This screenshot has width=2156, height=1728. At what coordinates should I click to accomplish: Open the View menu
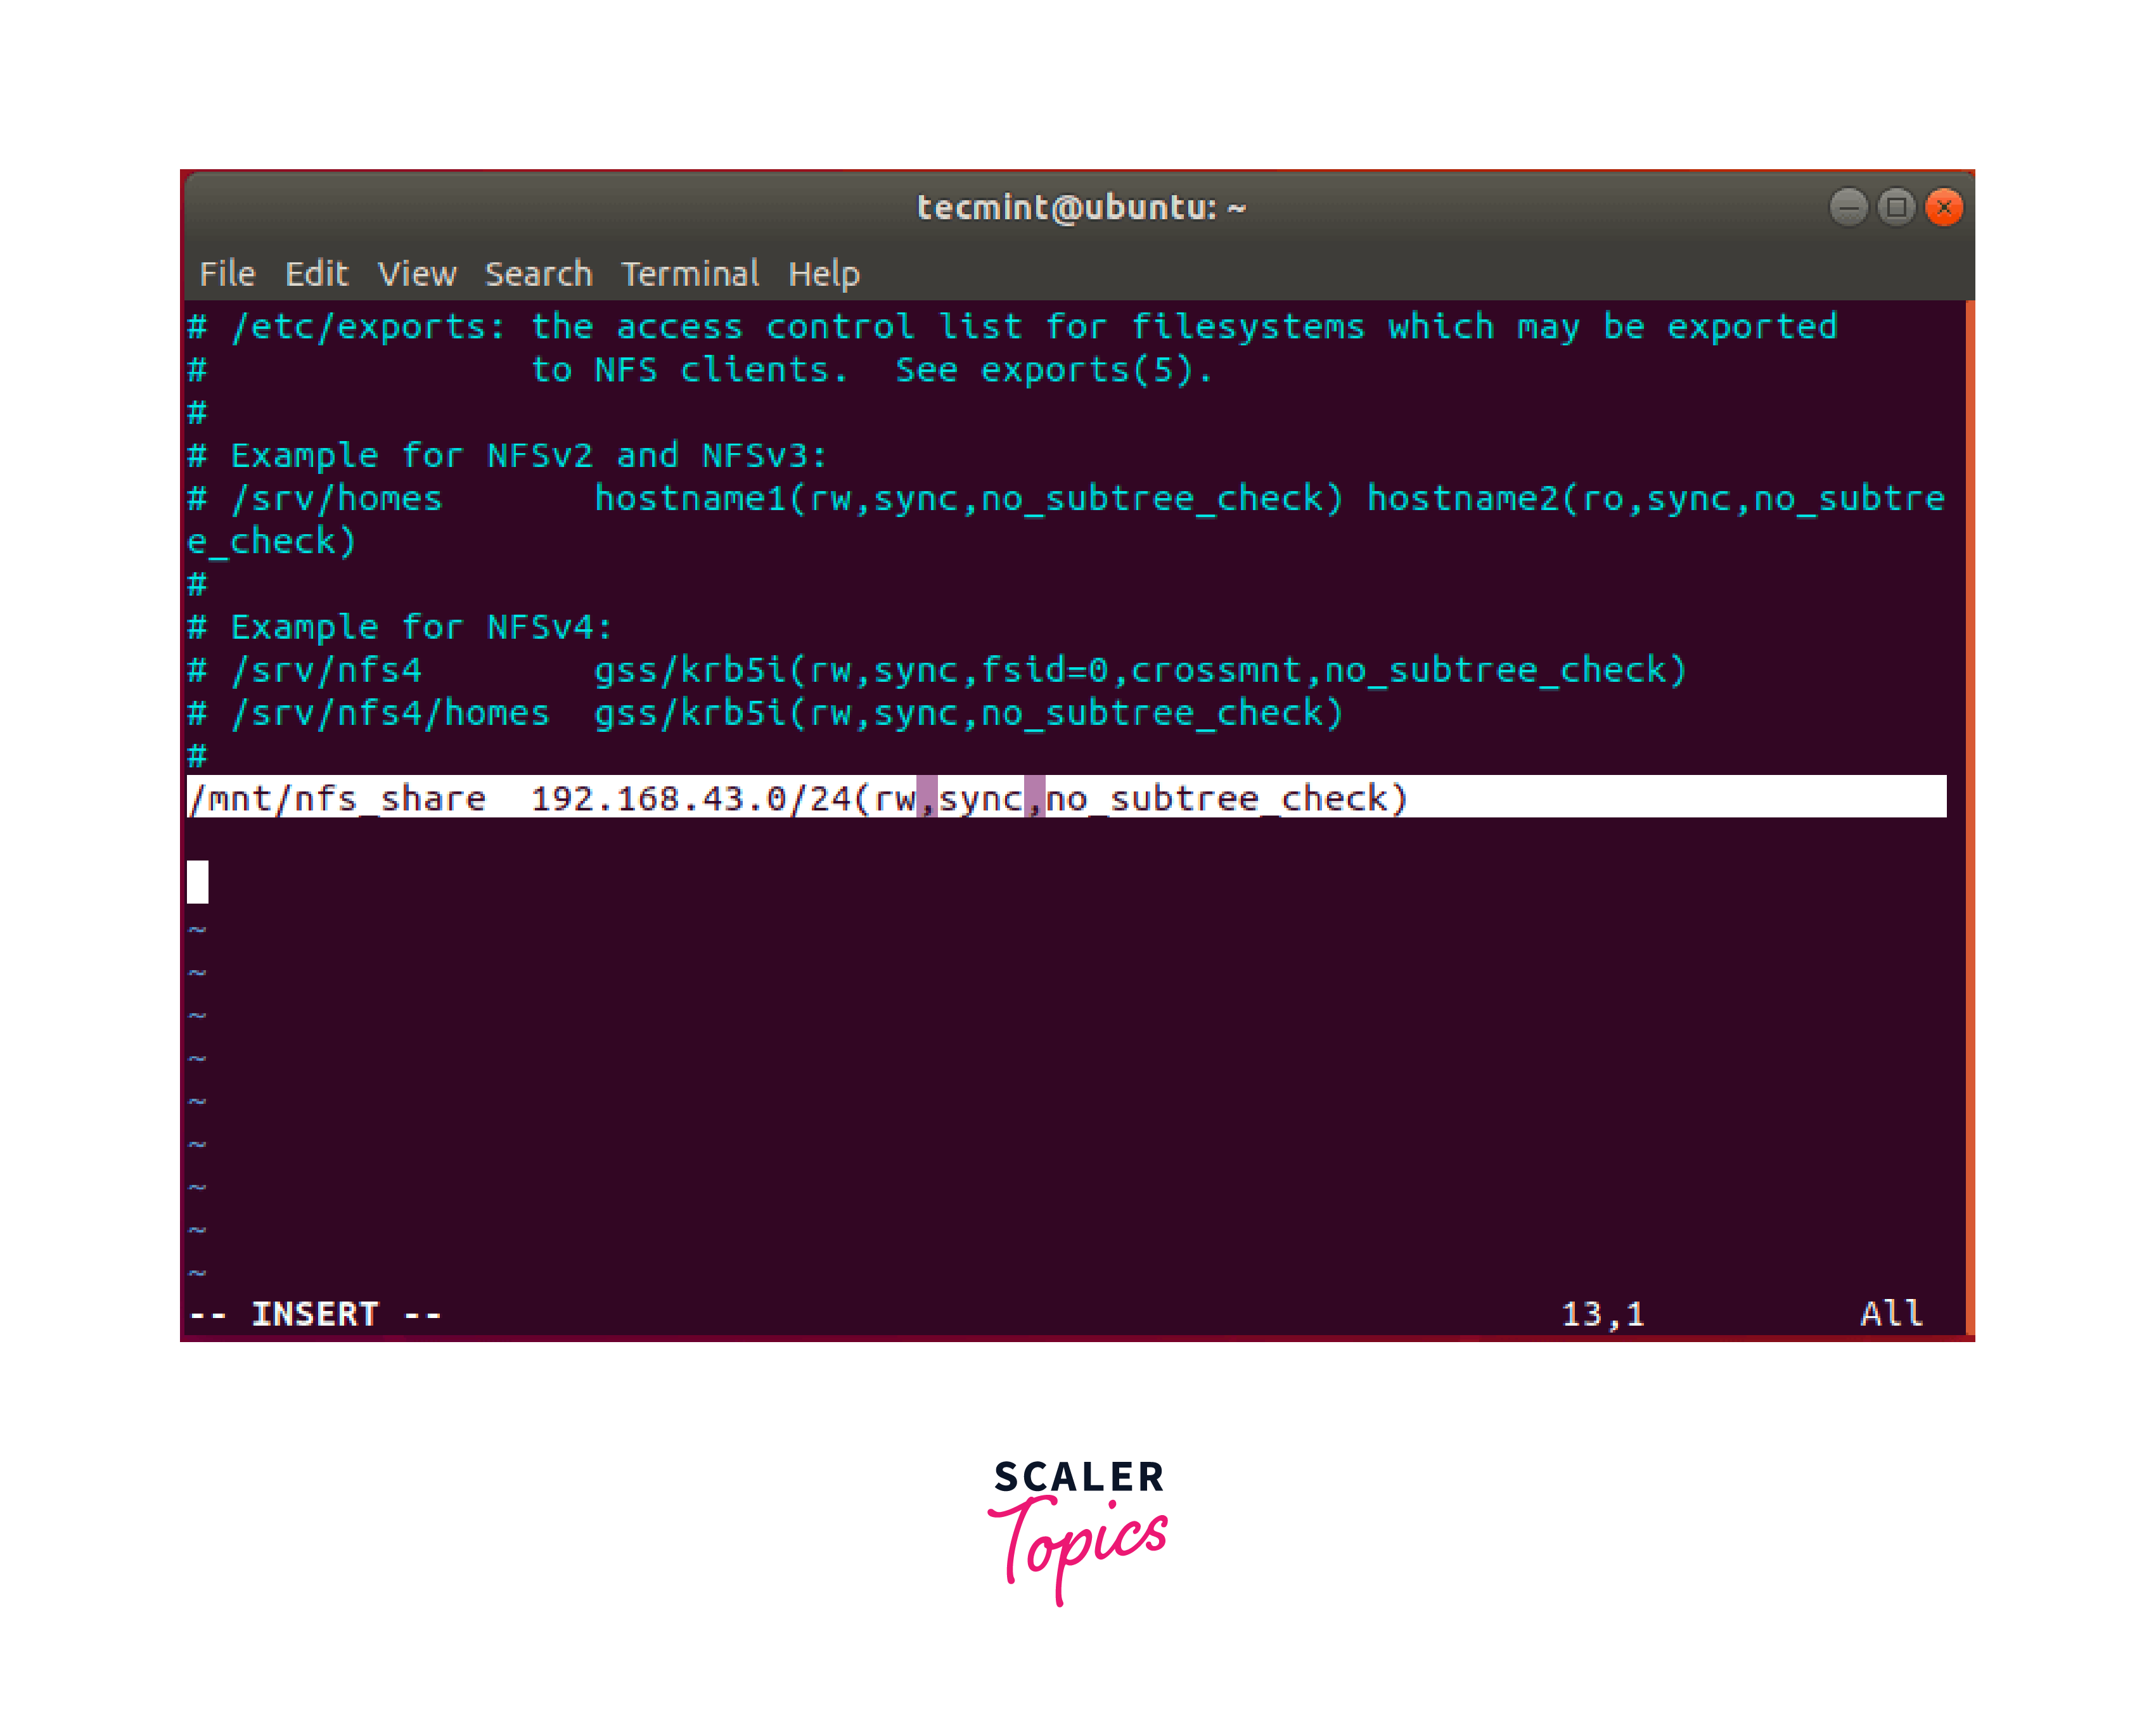[417, 273]
